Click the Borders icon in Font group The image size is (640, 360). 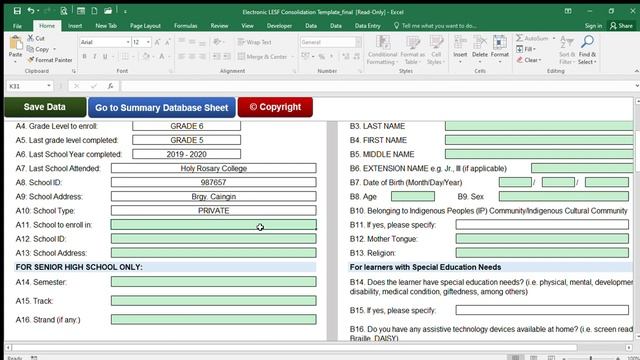tap(125, 56)
